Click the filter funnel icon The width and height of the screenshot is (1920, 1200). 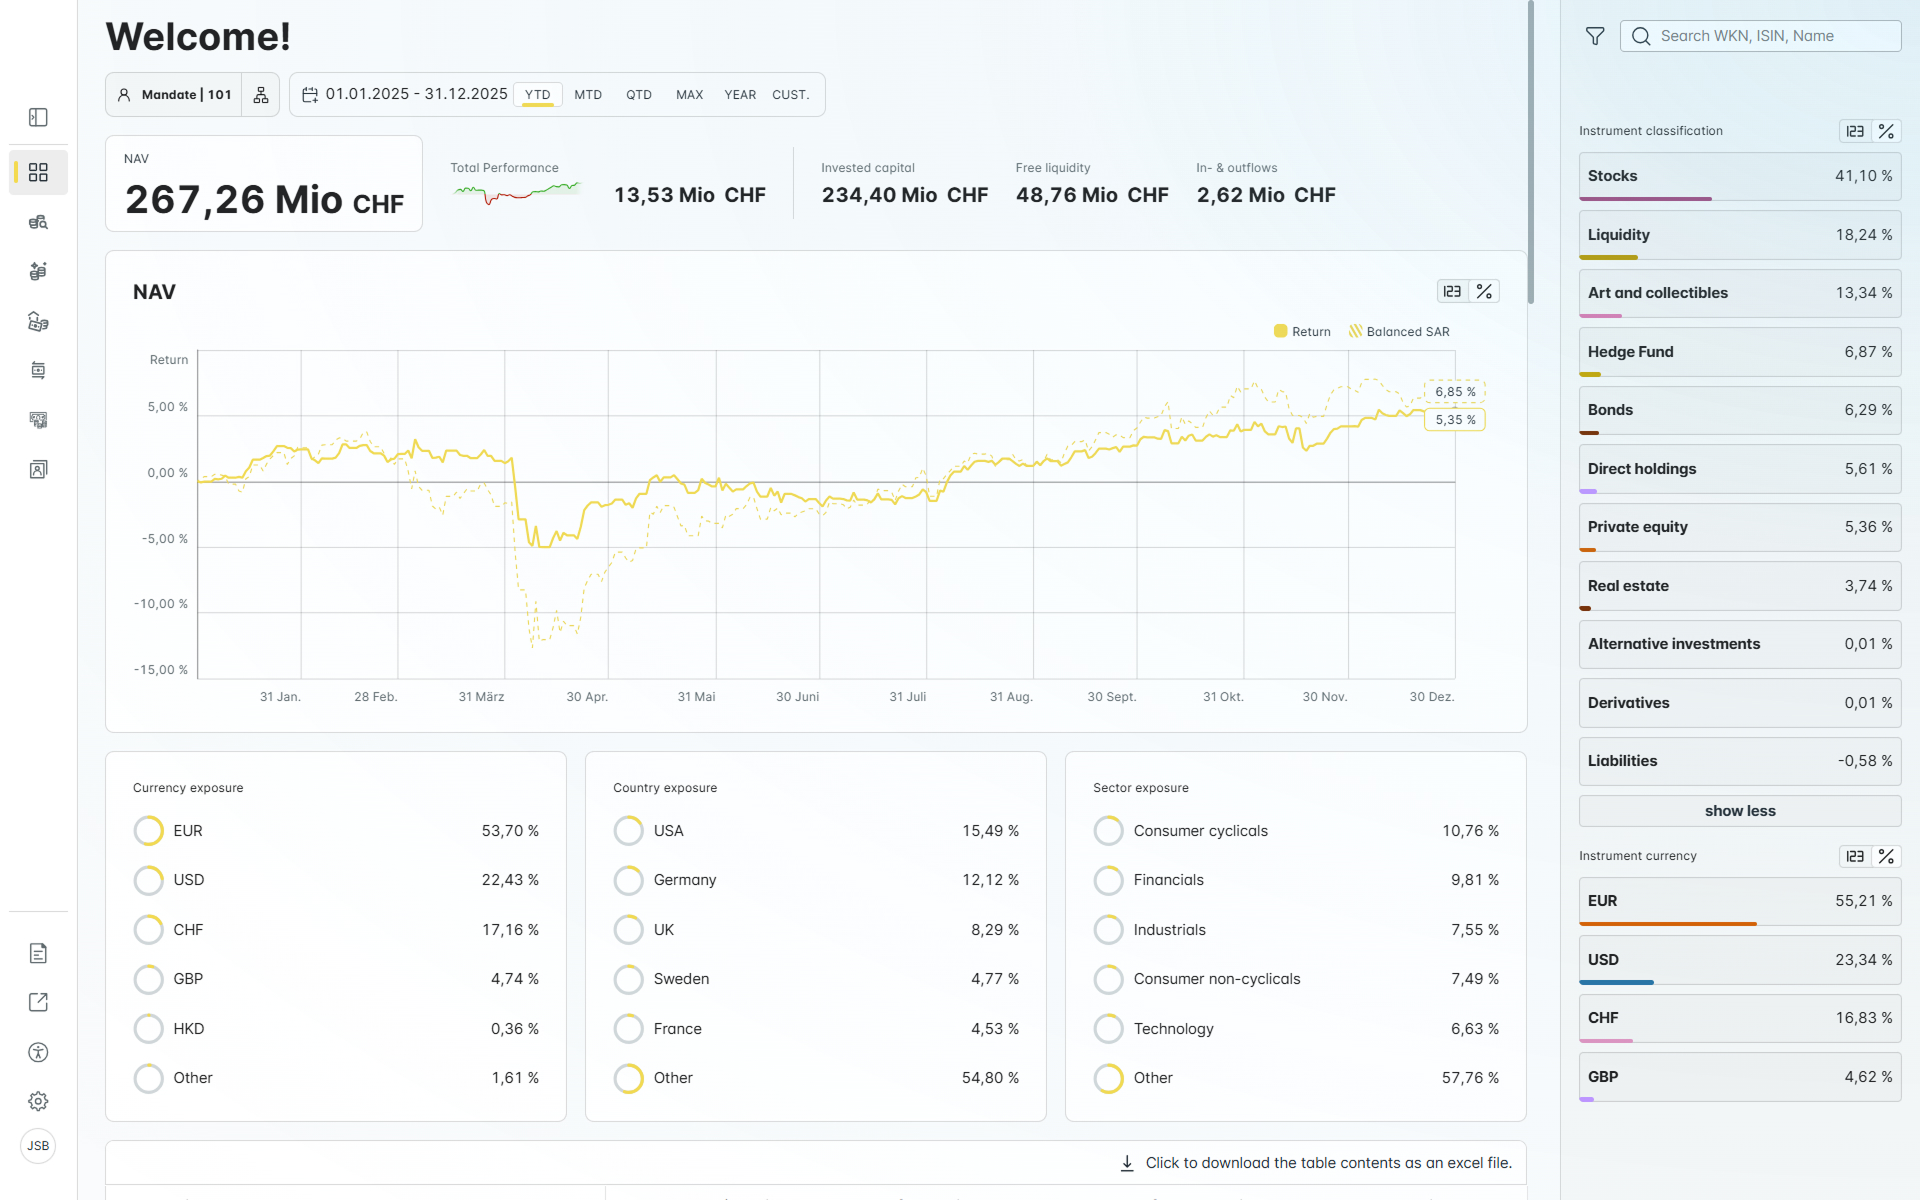pyautogui.click(x=1595, y=36)
